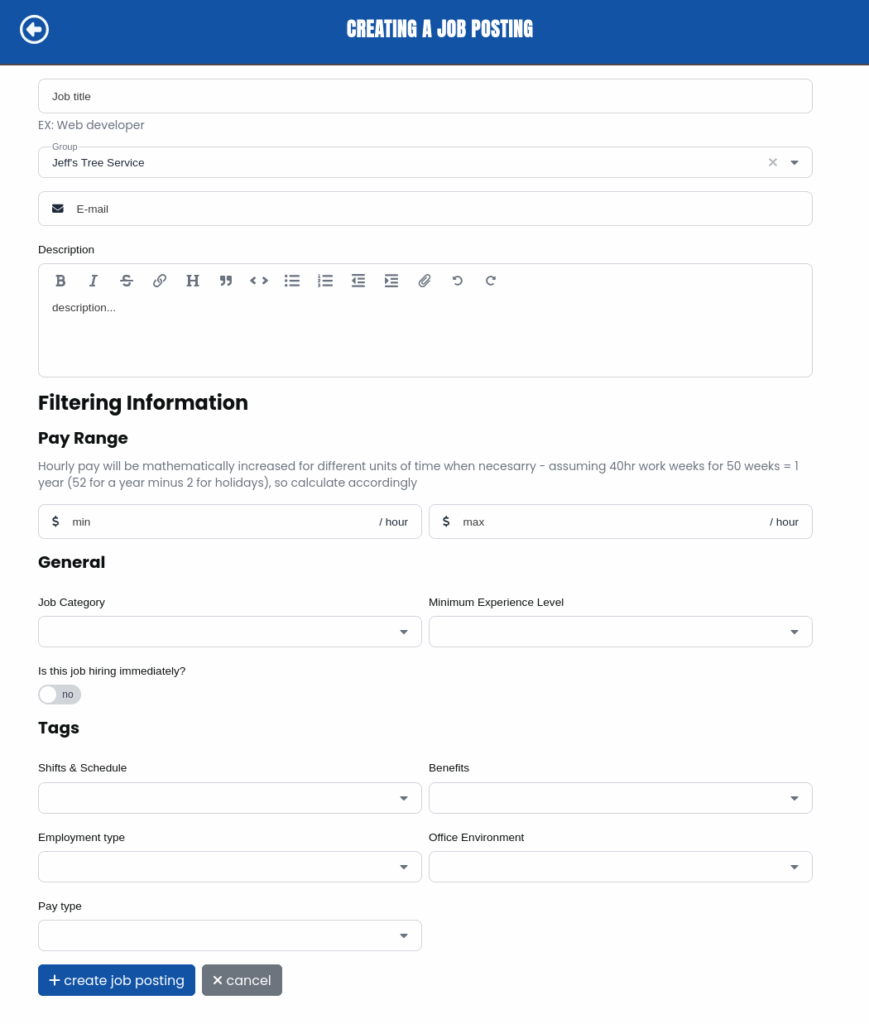Apply bold formatting in description editor
Screen dimensions: 869x1024
[x=60, y=281]
